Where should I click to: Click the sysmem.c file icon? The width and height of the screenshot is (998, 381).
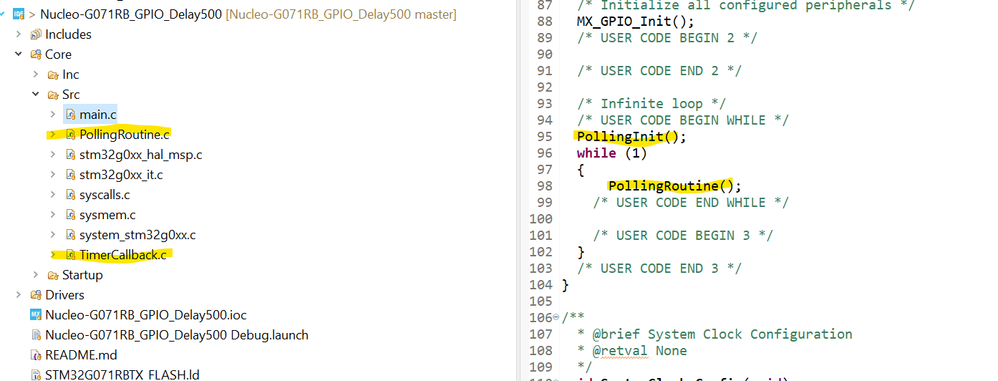[71, 215]
